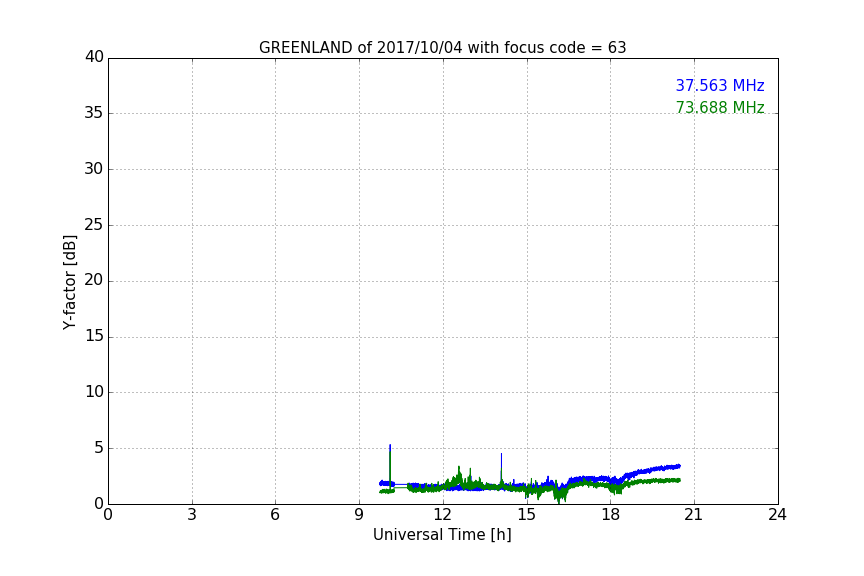
Task: Click the x-axis tick label '3'
Action: pos(192,515)
